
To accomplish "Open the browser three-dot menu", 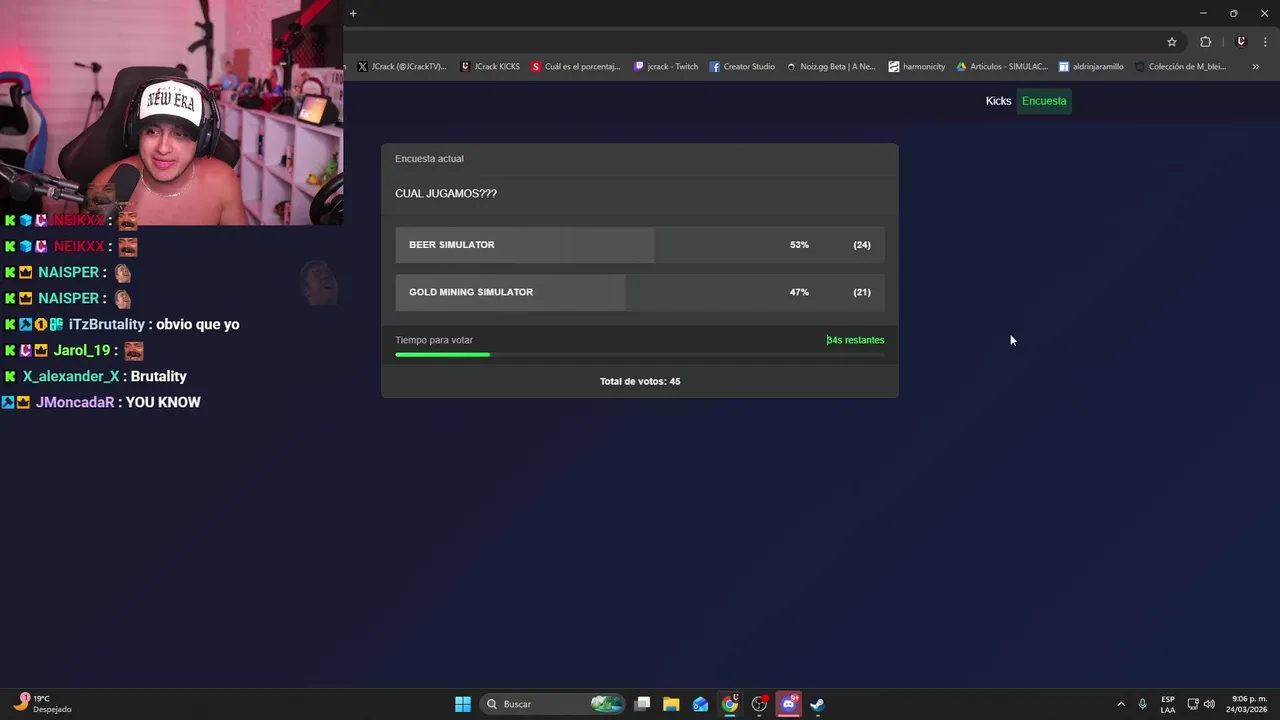I will click(x=1266, y=42).
